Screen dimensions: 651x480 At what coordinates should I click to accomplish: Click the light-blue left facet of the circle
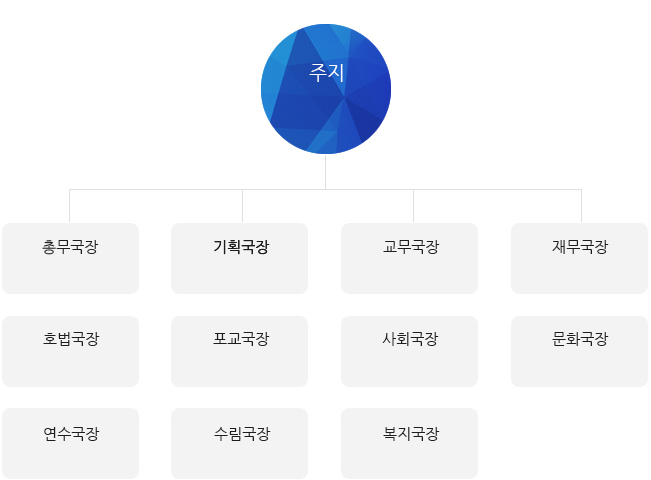pos(275,85)
